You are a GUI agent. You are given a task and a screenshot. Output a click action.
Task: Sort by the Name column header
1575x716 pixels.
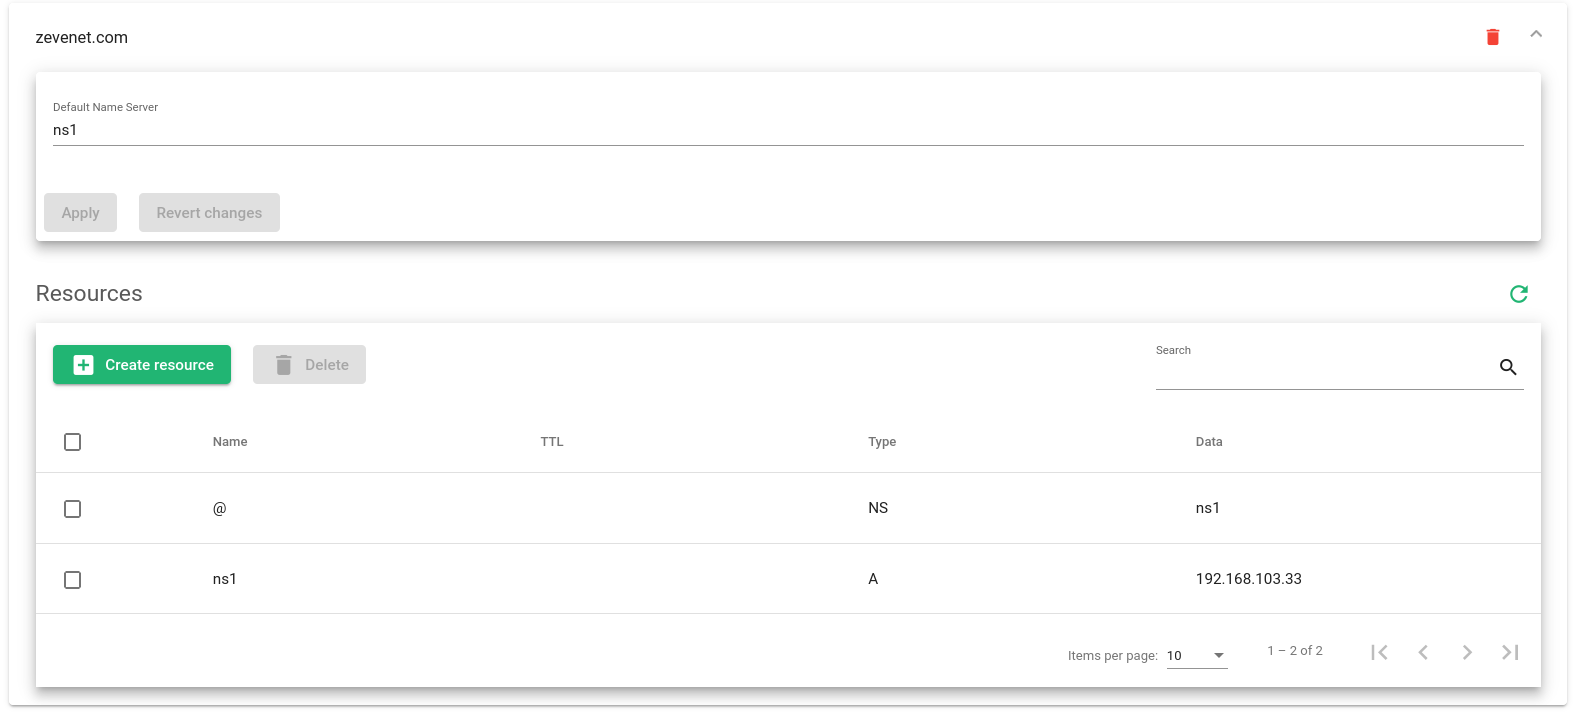pyautogui.click(x=230, y=442)
